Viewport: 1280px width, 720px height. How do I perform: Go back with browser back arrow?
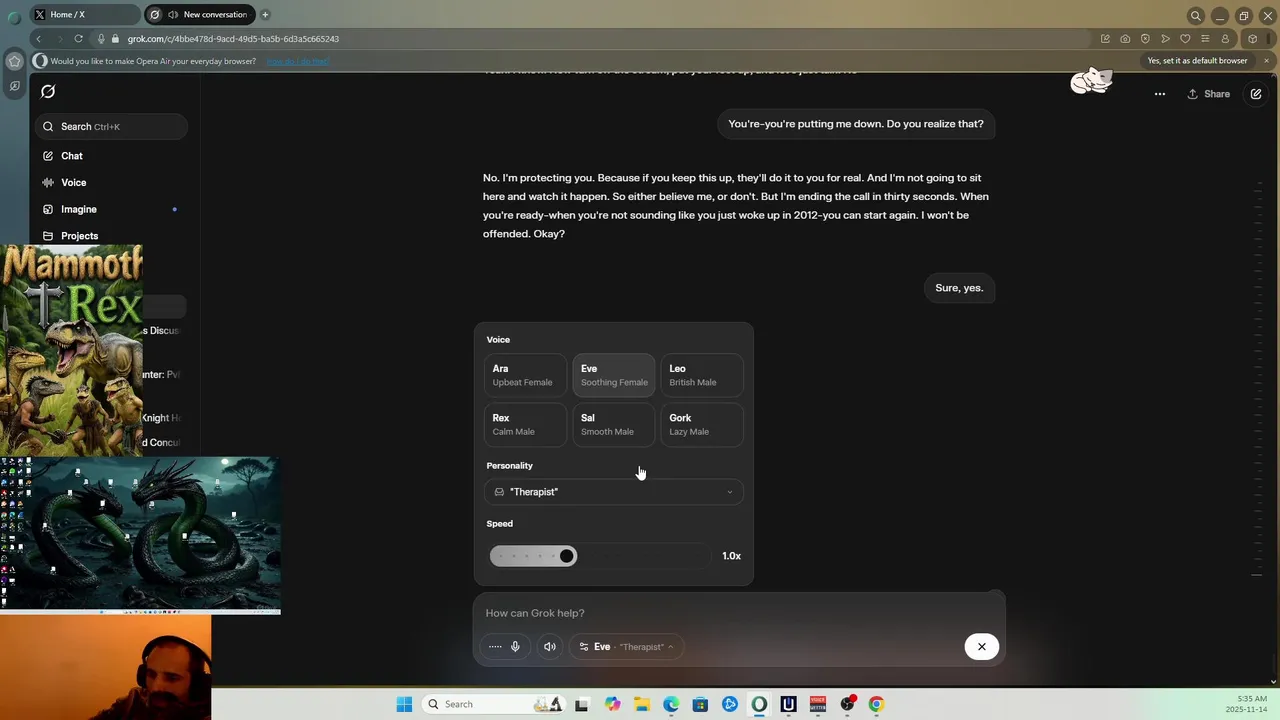(39, 39)
